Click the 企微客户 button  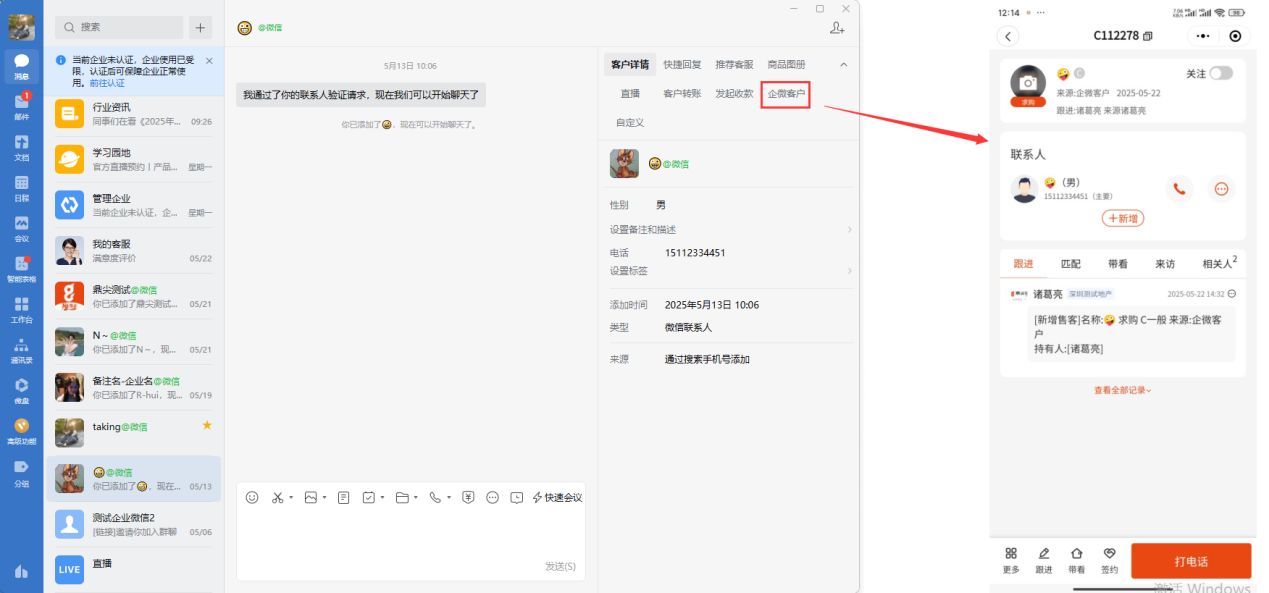[786, 94]
